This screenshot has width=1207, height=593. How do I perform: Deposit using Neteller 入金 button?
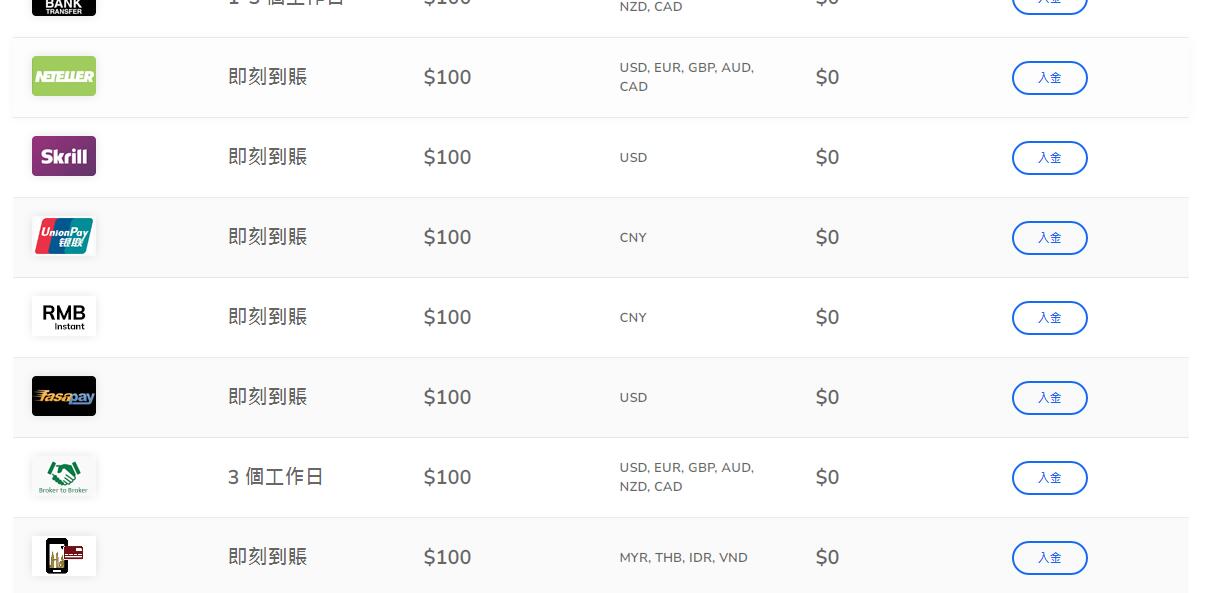point(1049,78)
